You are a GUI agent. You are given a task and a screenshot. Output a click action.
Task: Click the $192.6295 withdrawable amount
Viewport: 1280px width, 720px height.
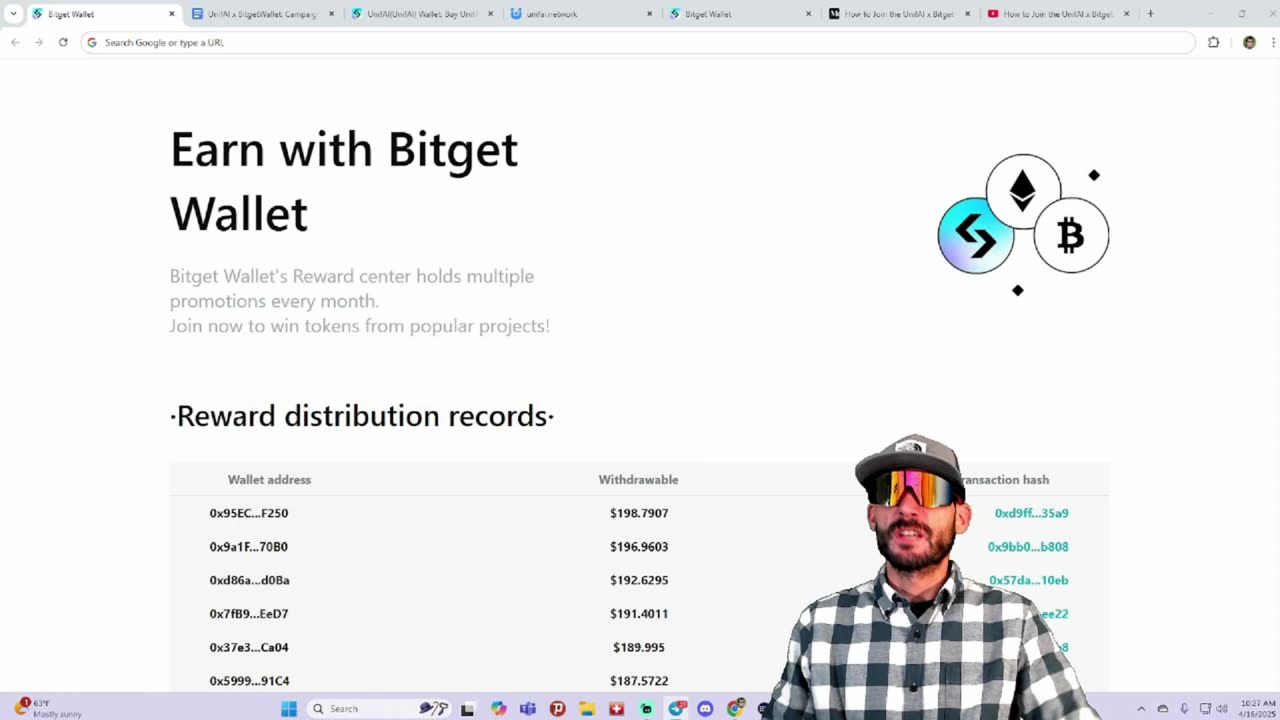pos(639,580)
